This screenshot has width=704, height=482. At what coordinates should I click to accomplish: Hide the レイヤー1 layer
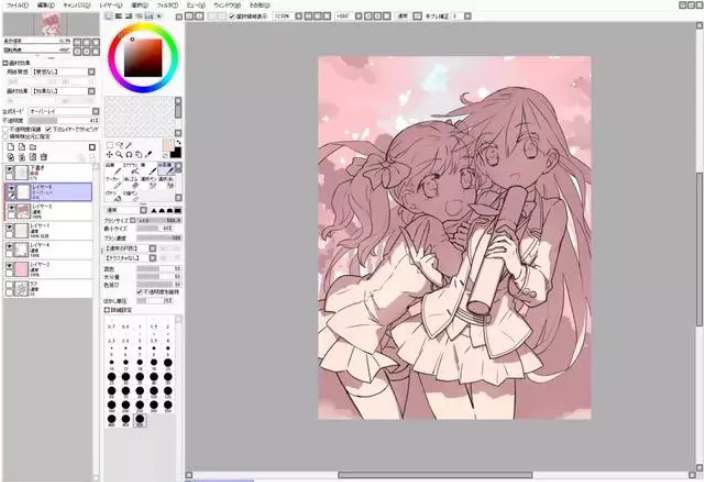pyautogui.click(x=9, y=227)
